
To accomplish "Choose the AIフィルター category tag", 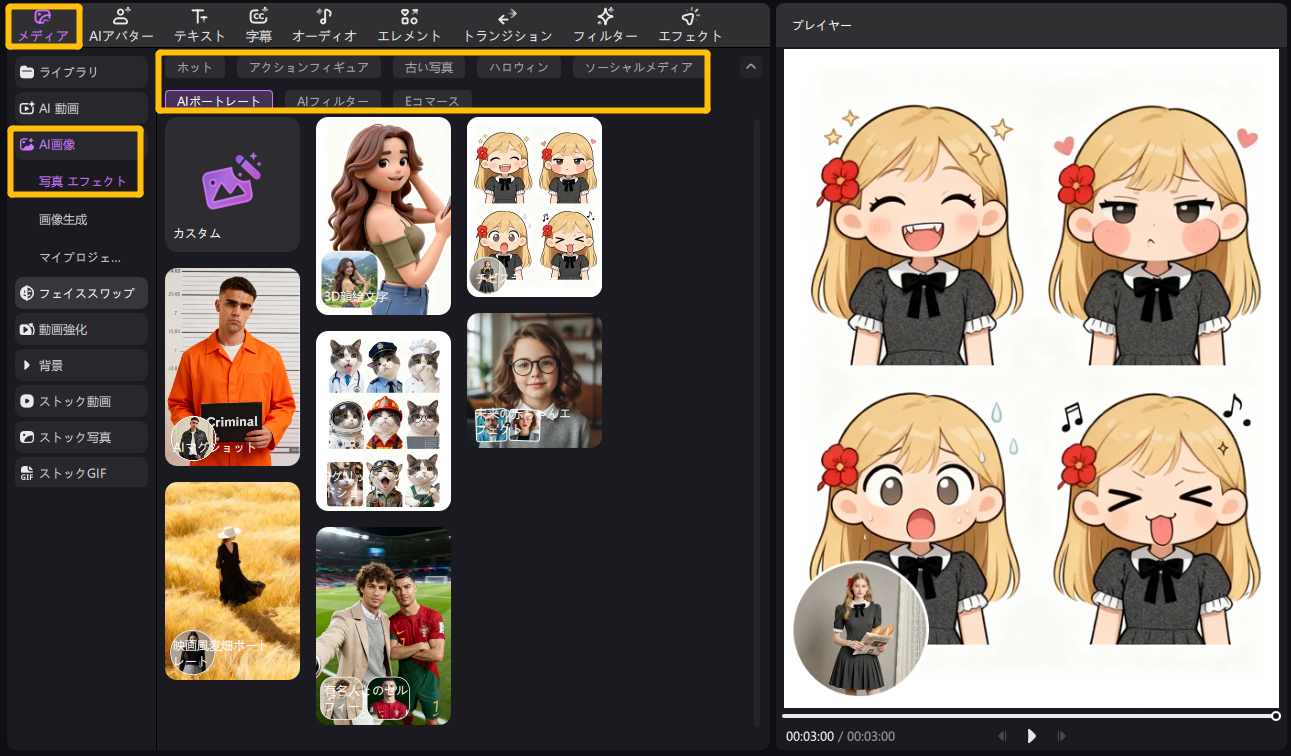I will 333,101.
